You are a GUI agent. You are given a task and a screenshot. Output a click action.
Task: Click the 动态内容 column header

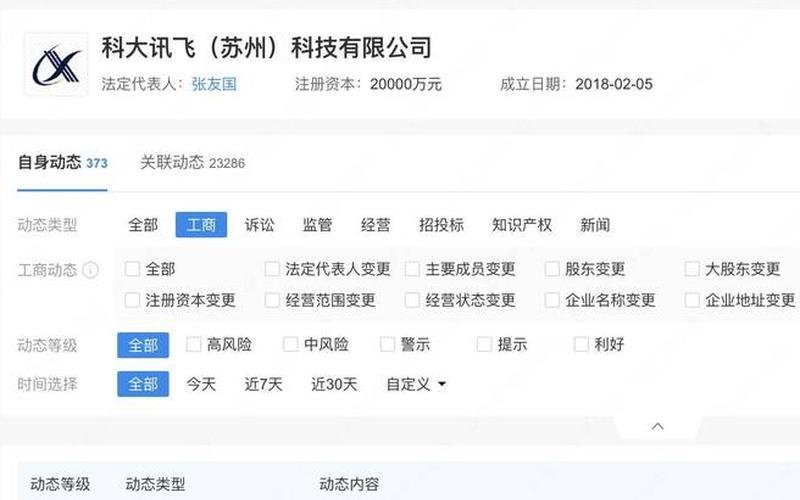[349, 484]
